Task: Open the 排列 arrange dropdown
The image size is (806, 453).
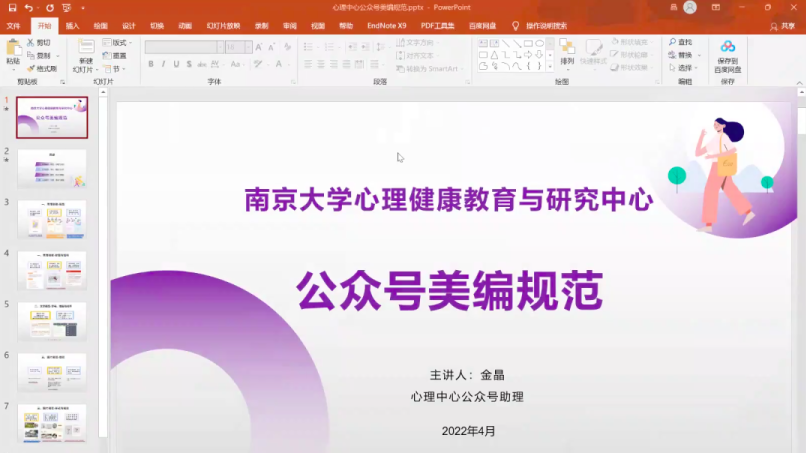Action: coord(567,53)
